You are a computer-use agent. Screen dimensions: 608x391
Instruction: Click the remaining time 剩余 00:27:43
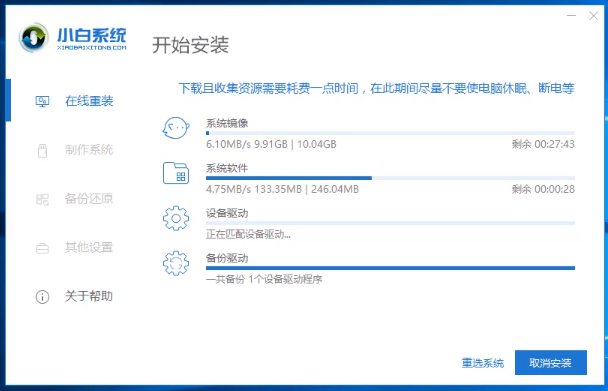point(543,144)
